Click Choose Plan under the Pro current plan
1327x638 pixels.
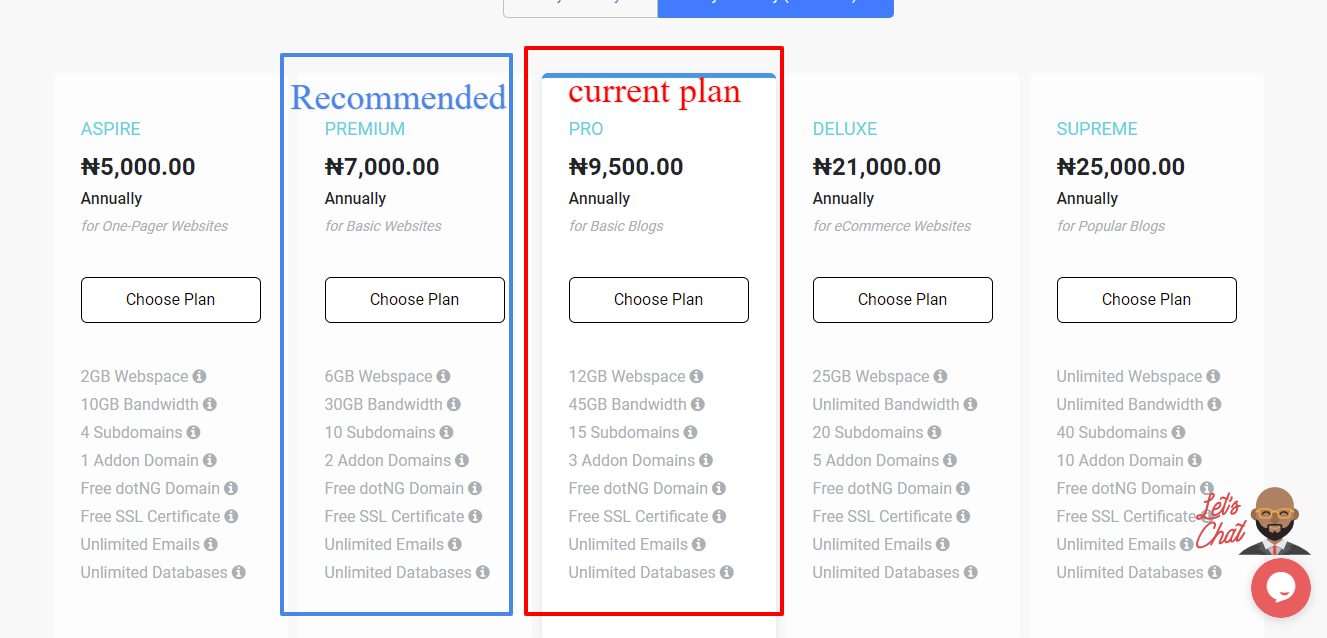658,299
